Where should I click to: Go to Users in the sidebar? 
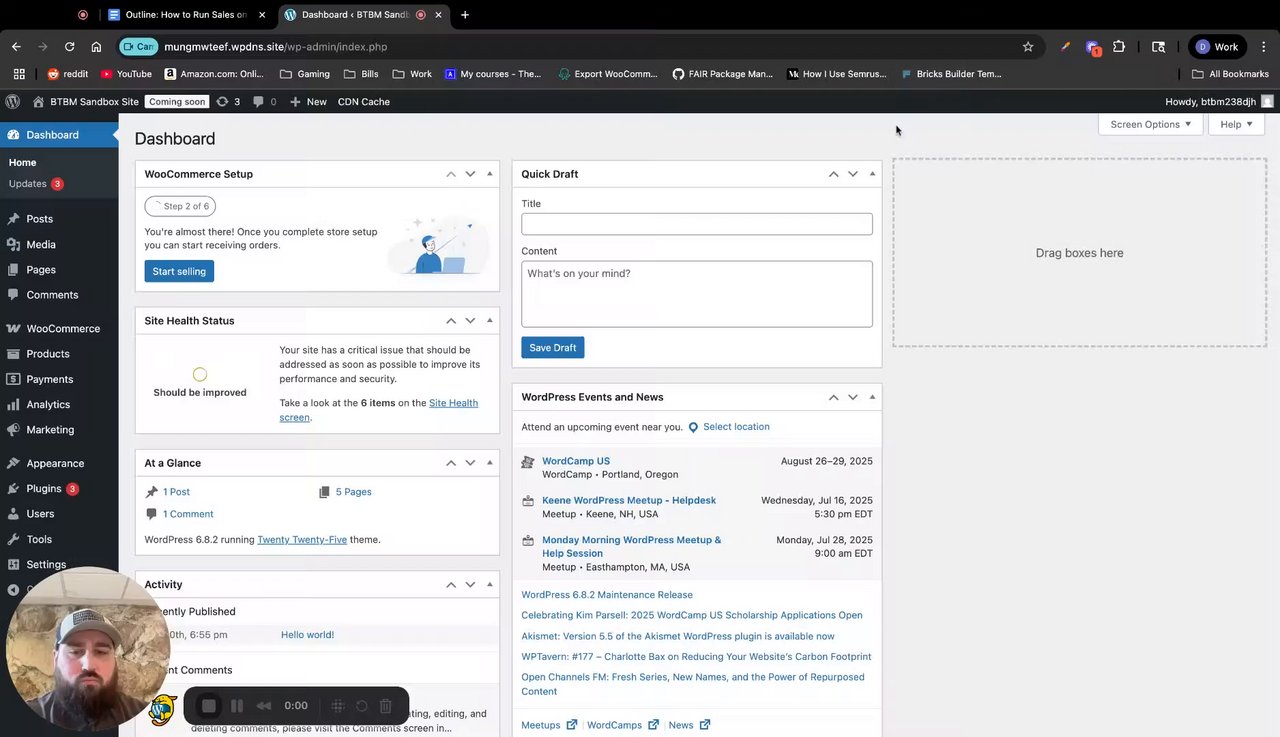(40, 514)
